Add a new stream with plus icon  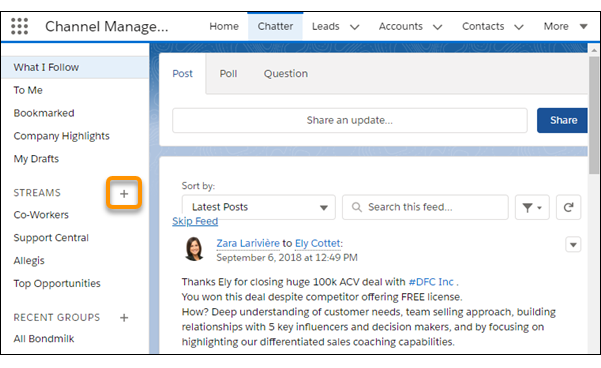[x=124, y=194]
